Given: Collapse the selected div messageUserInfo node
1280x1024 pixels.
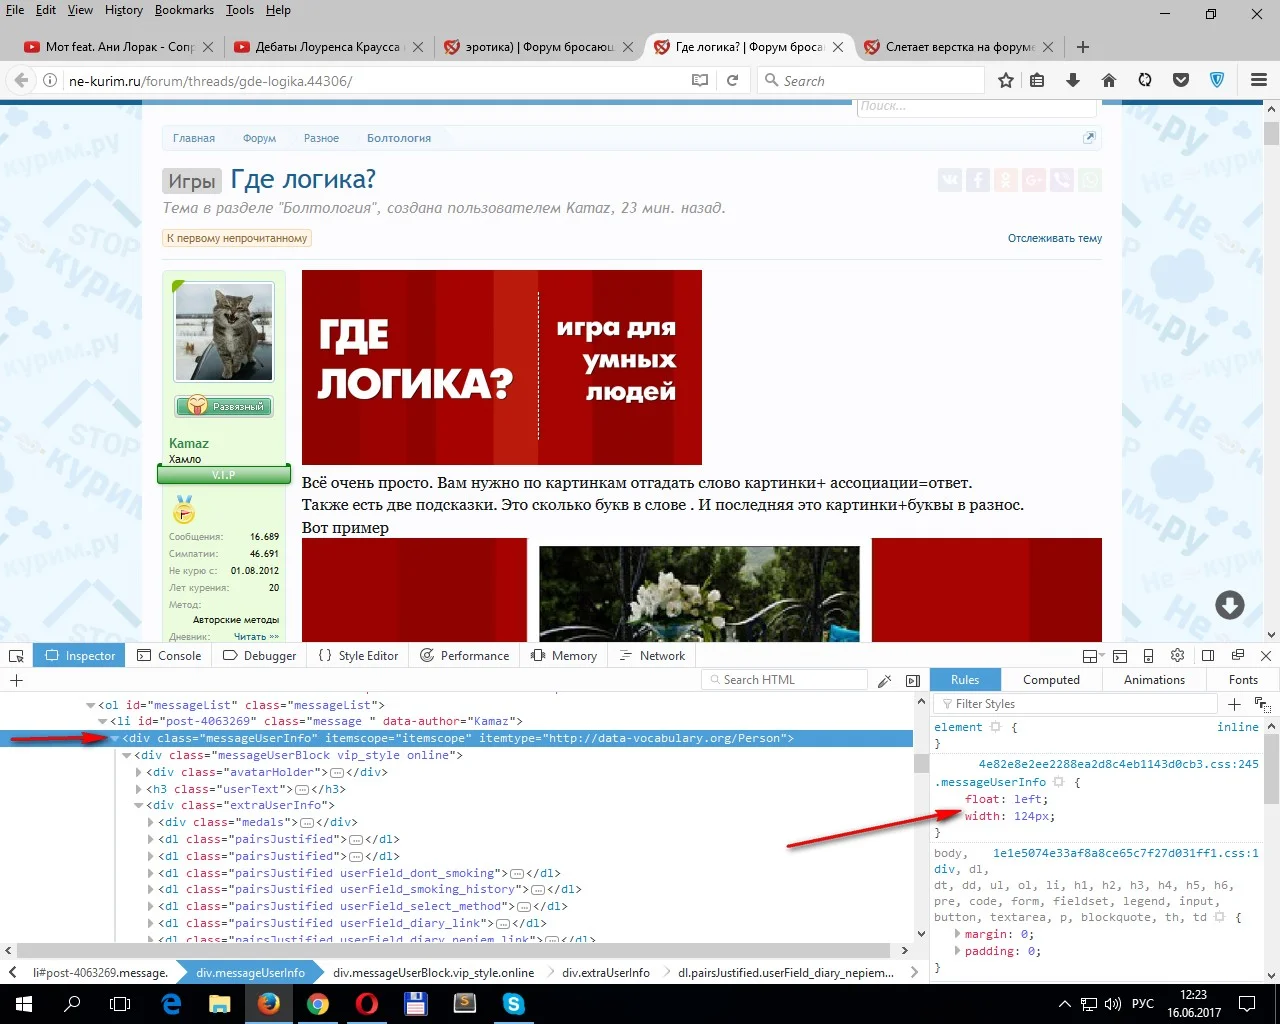Looking at the screenshot, I should (114, 738).
